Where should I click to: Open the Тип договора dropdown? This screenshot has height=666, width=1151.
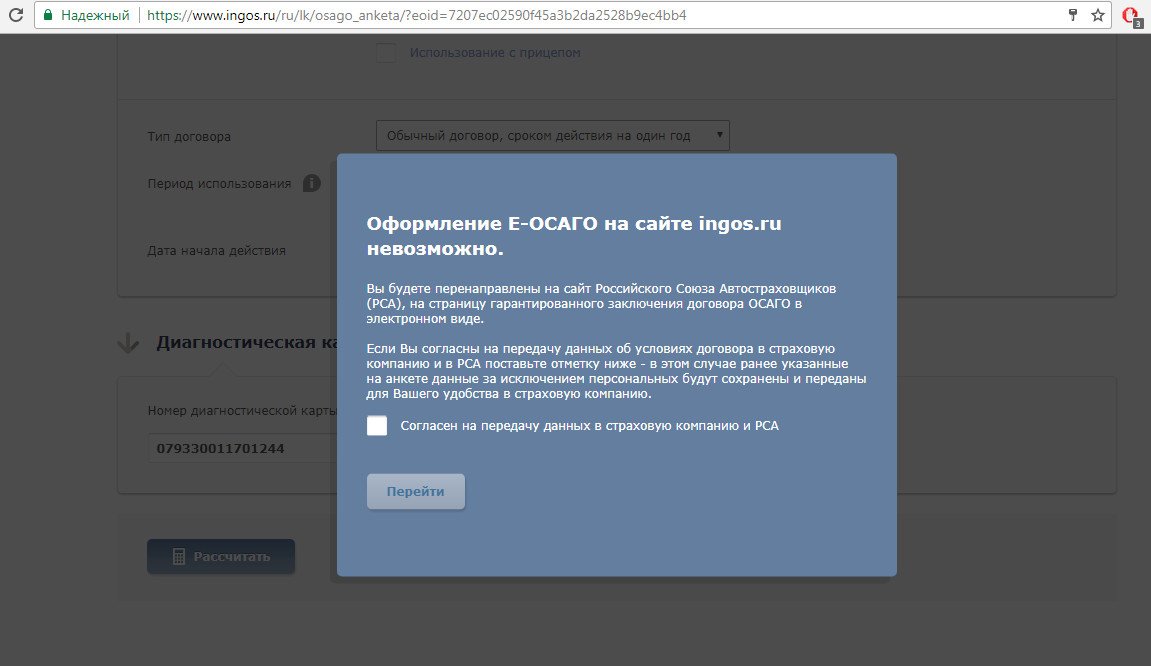553,135
